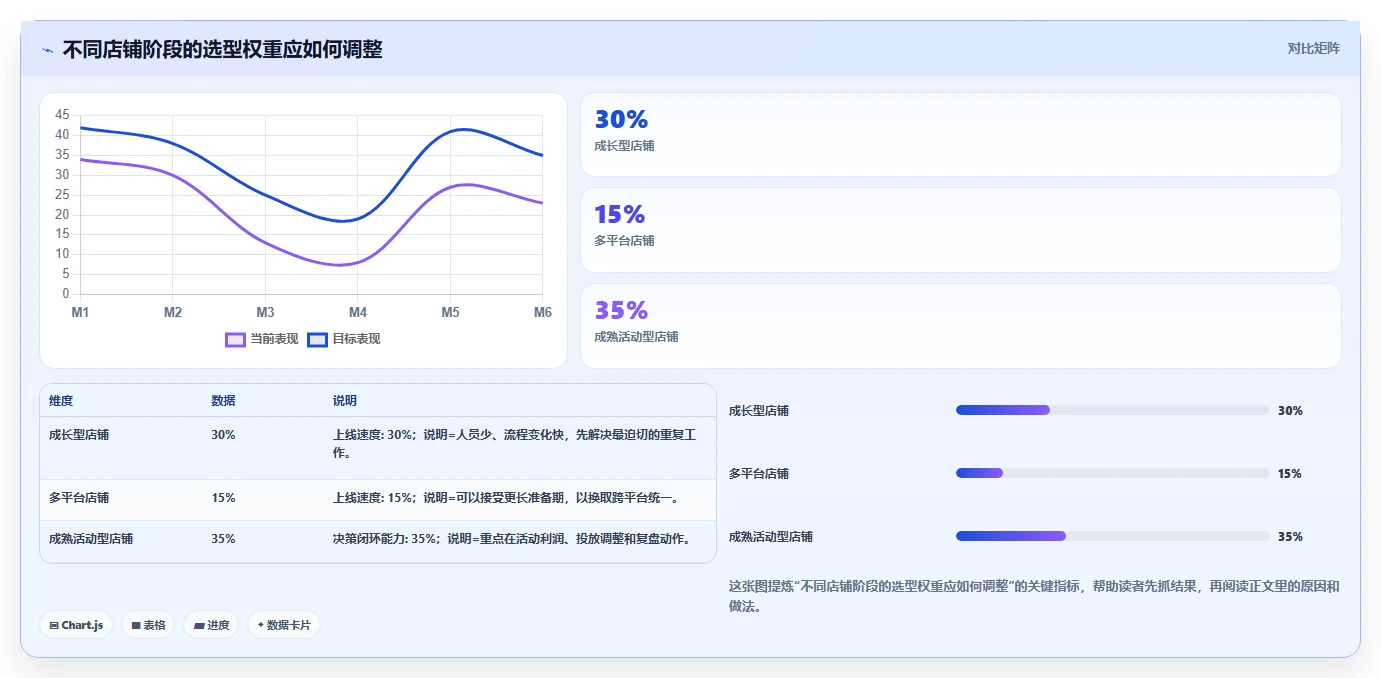Select the 30% 成长型店铺 data card
The height and width of the screenshot is (678, 1381).
coord(960,135)
